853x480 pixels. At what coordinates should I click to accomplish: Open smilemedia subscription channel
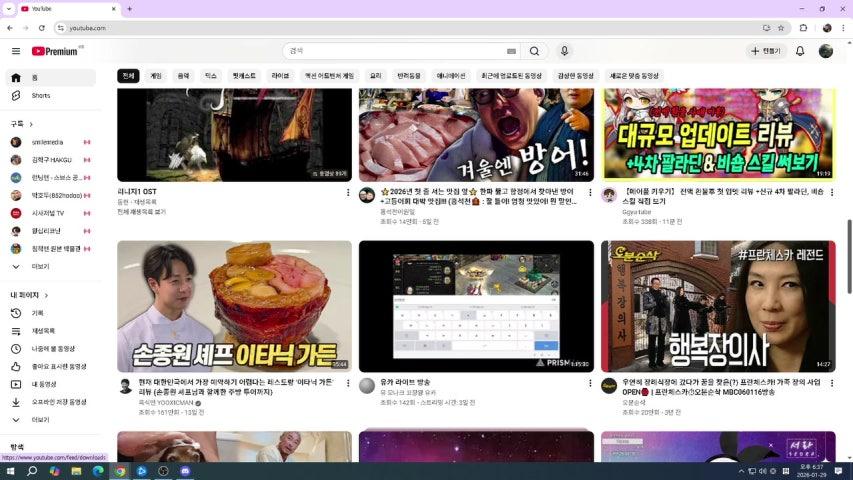pyautogui.click(x=51, y=142)
